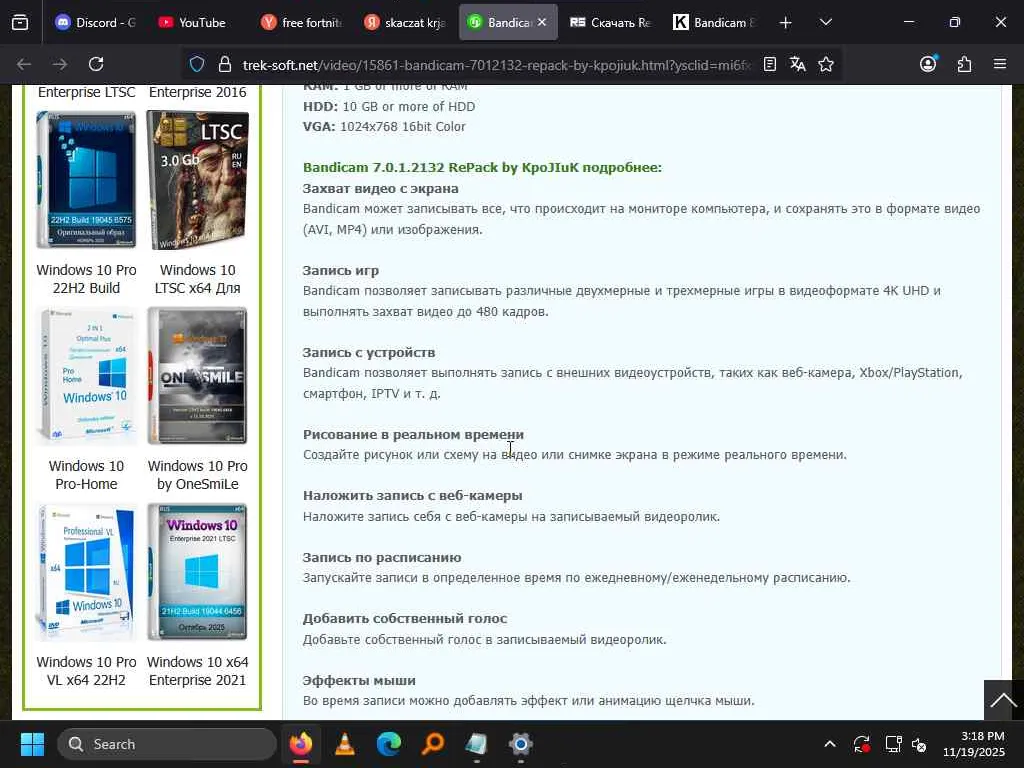The height and width of the screenshot is (768, 1024).
Task: Translate this page icon
Action: (x=797, y=64)
